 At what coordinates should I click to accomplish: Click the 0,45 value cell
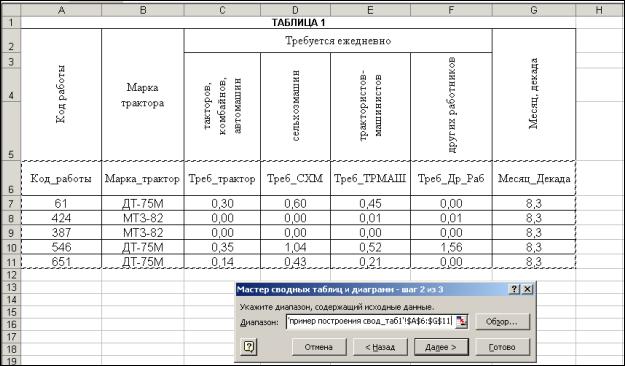(370, 203)
